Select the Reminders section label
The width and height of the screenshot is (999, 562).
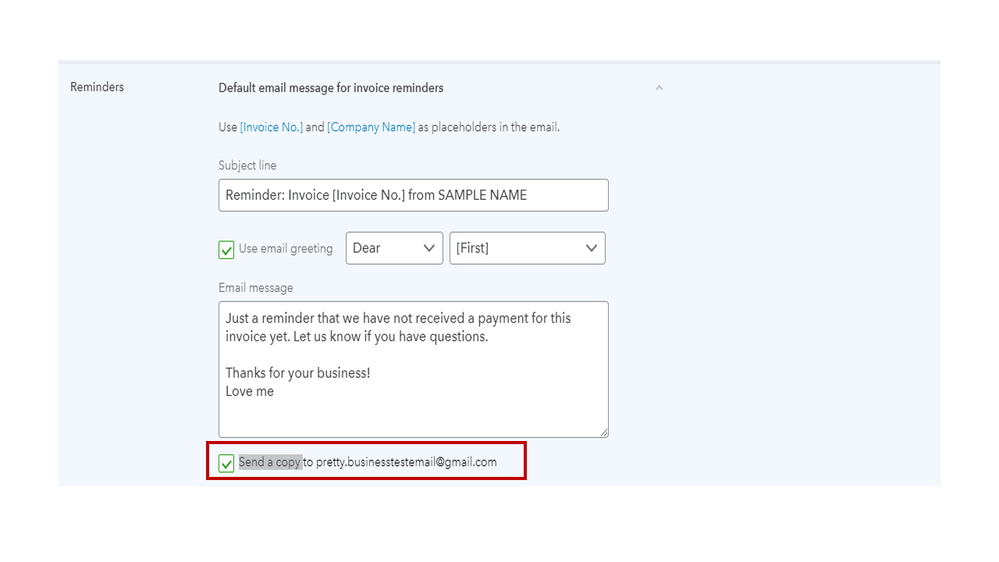[x=97, y=87]
